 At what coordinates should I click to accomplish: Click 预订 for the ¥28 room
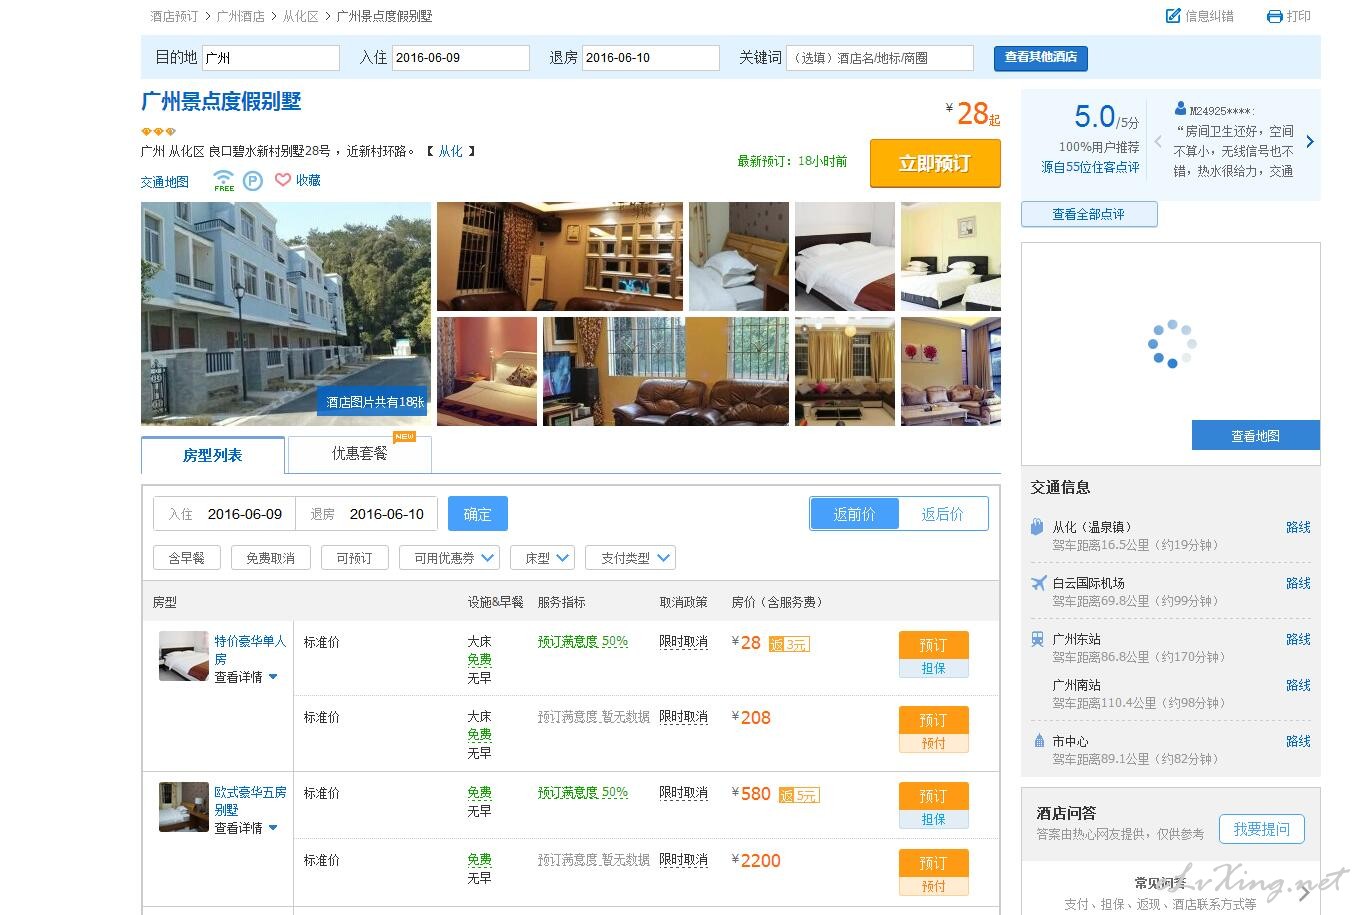[933, 645]
